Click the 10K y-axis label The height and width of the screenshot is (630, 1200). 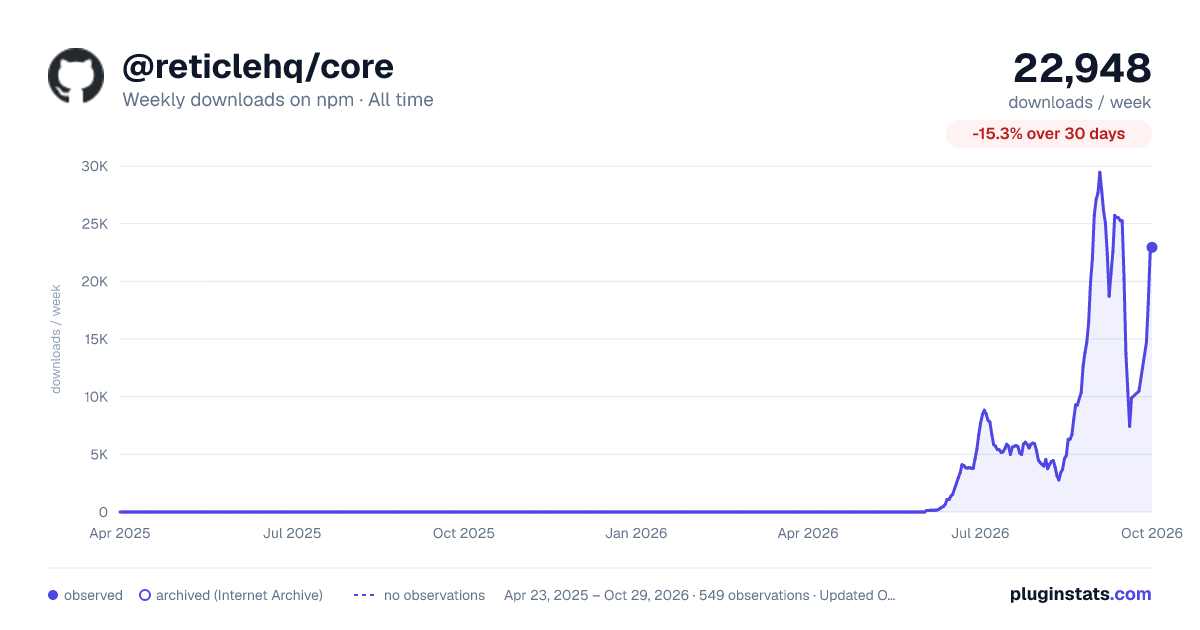[94, 397]
